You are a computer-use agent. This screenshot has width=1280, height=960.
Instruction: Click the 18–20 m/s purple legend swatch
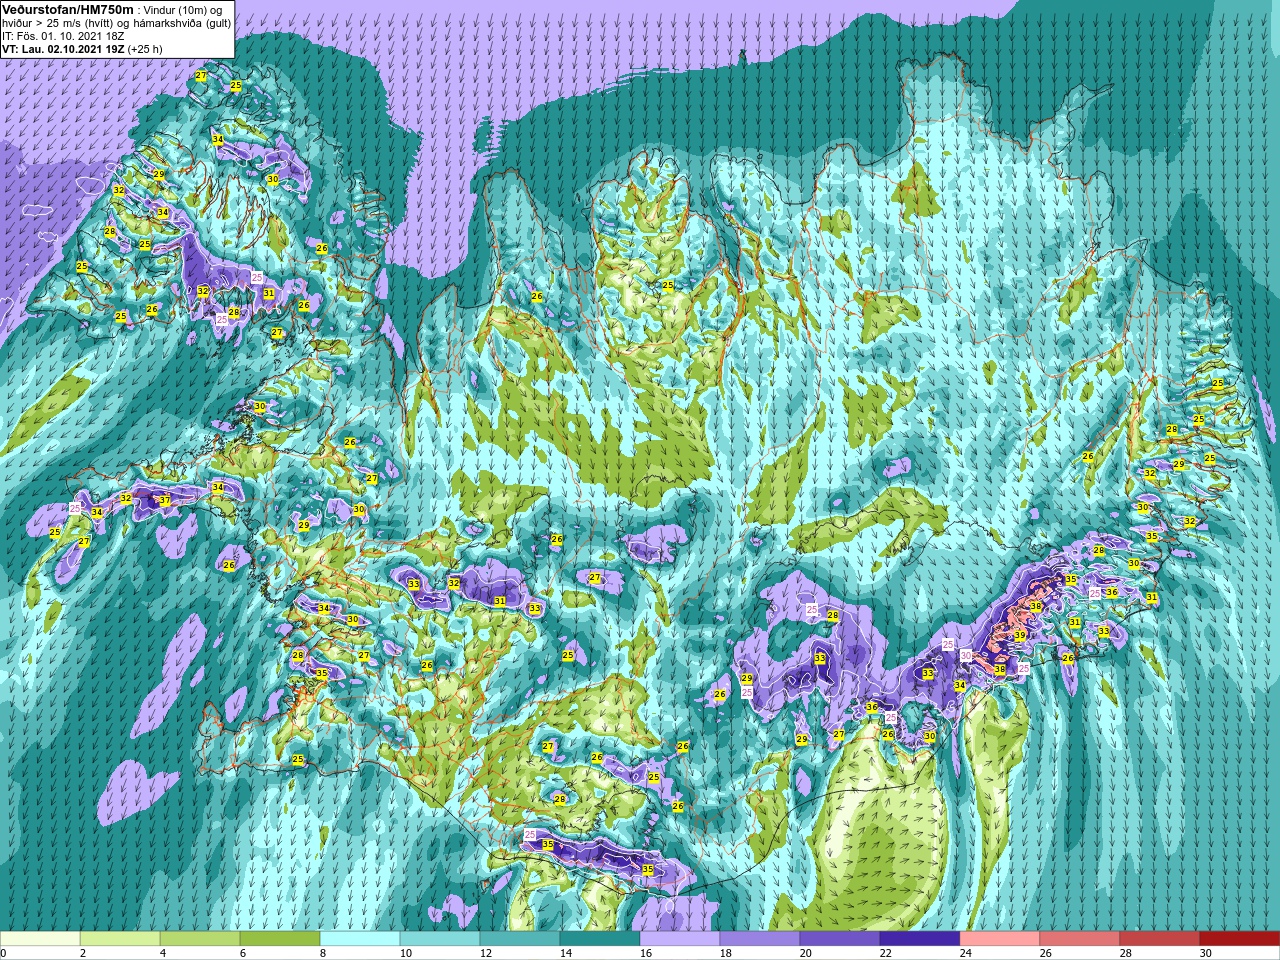[760, 939]
